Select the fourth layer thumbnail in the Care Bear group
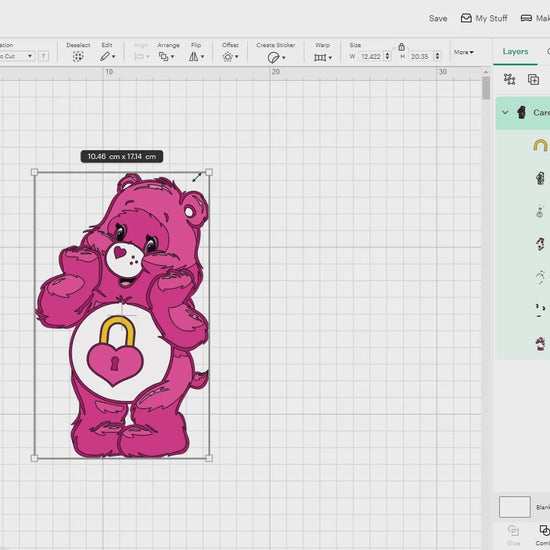The image size is (550, 550). pos(540,244)
